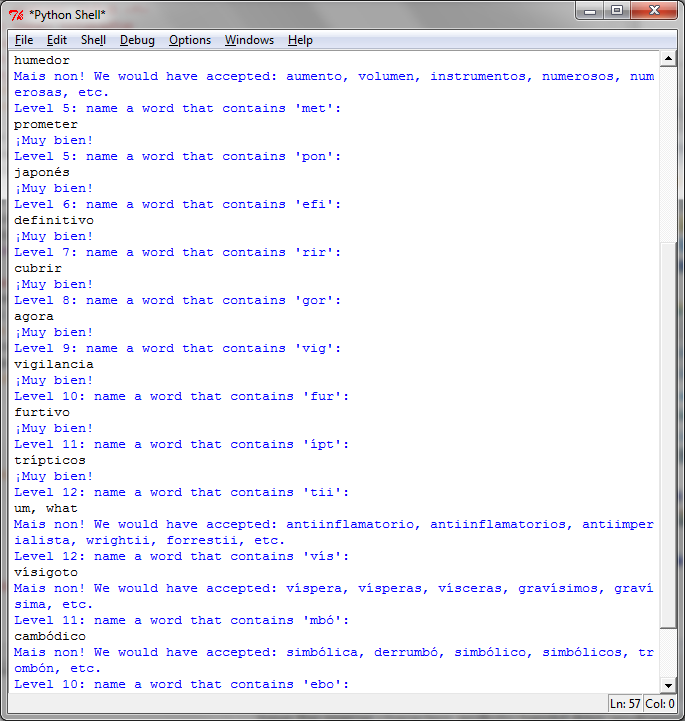Click '¡Muy bien!' below 'trípticos'
Viewport: 685px width, 721px height.
coord(54,476)
